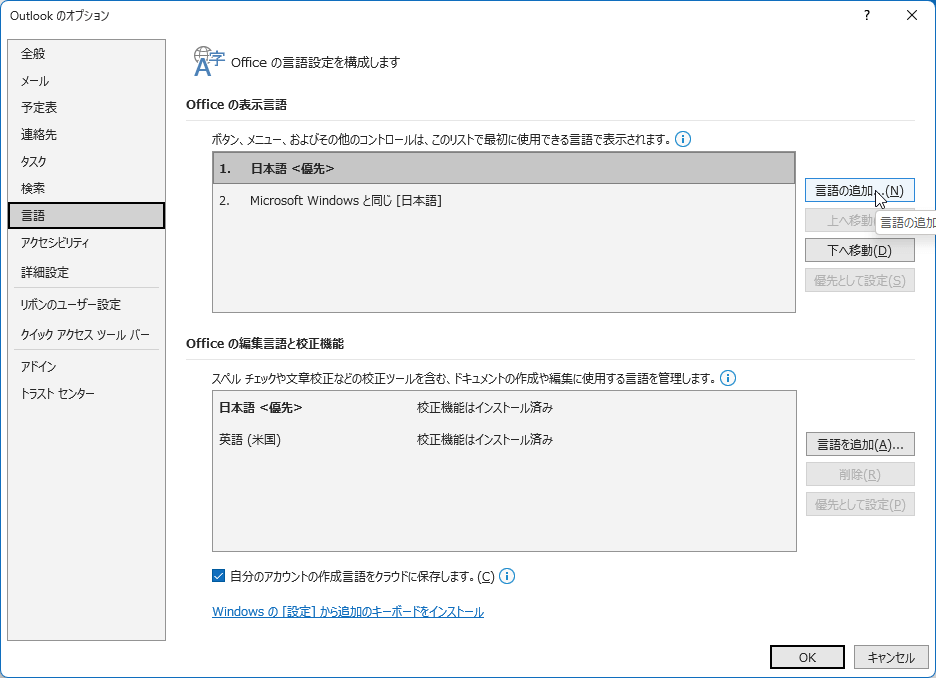This screenshot has height=678, width=936.
Task: Click 言語の追加(N) display language button
Action: point(860,190)
